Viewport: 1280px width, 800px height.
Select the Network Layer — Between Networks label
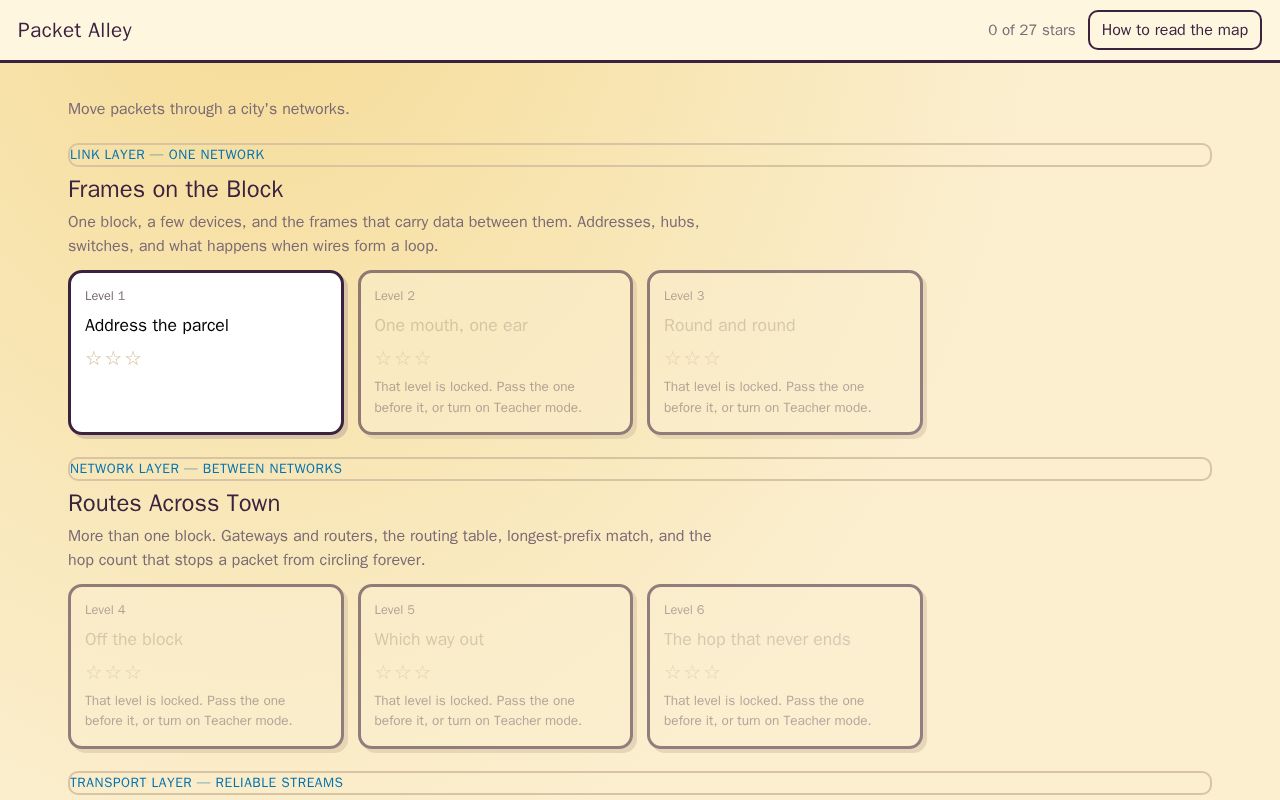click(206, 469)
